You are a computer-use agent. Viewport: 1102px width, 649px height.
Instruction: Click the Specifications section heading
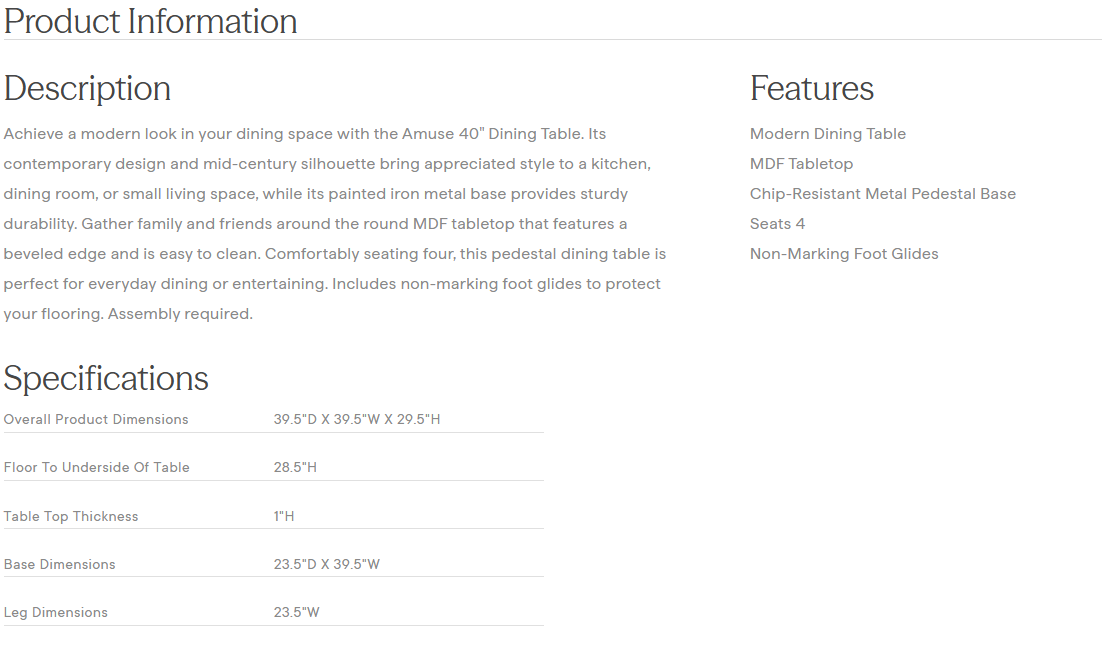pyautogui.click(x=106, y=378)
